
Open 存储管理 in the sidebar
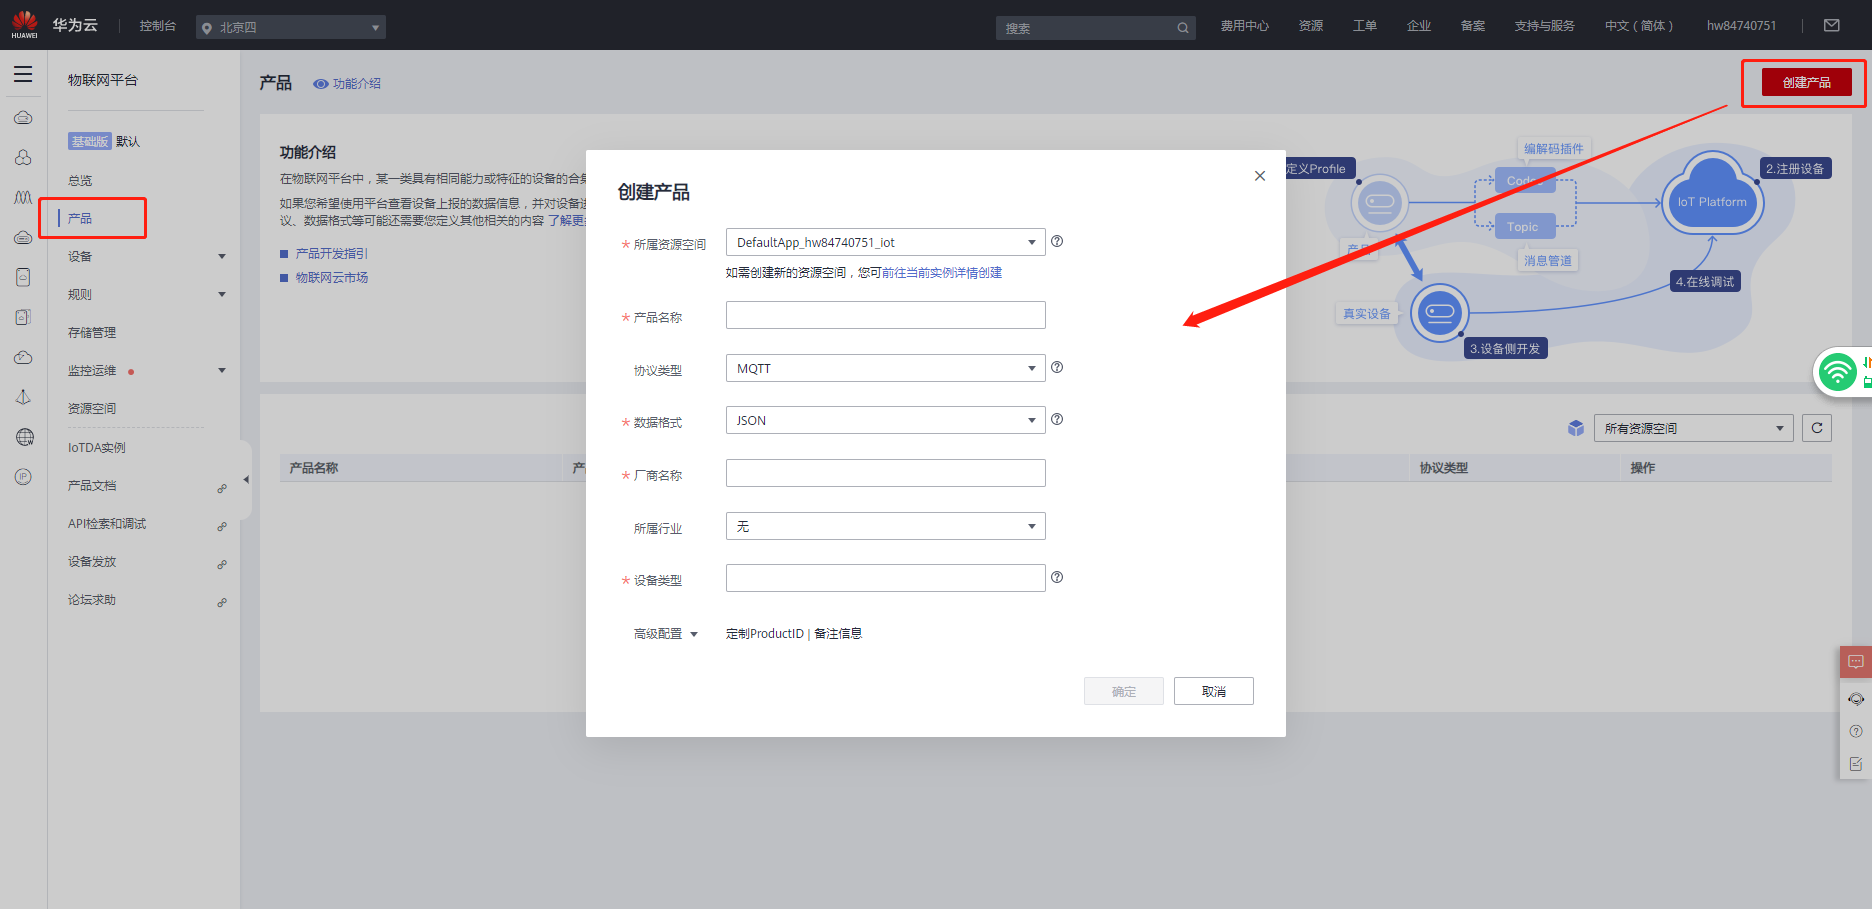tap(92, 333)
